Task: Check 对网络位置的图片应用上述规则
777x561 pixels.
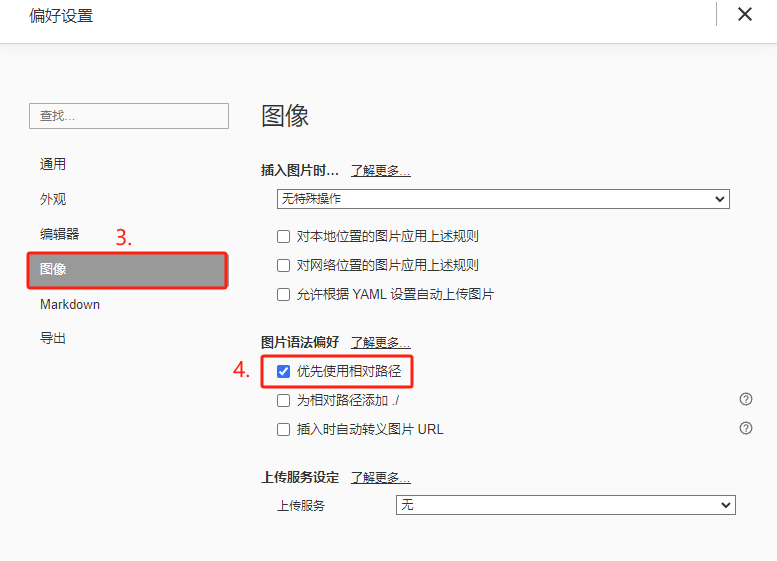Action: pyautogui.click(x=284, y=266)
